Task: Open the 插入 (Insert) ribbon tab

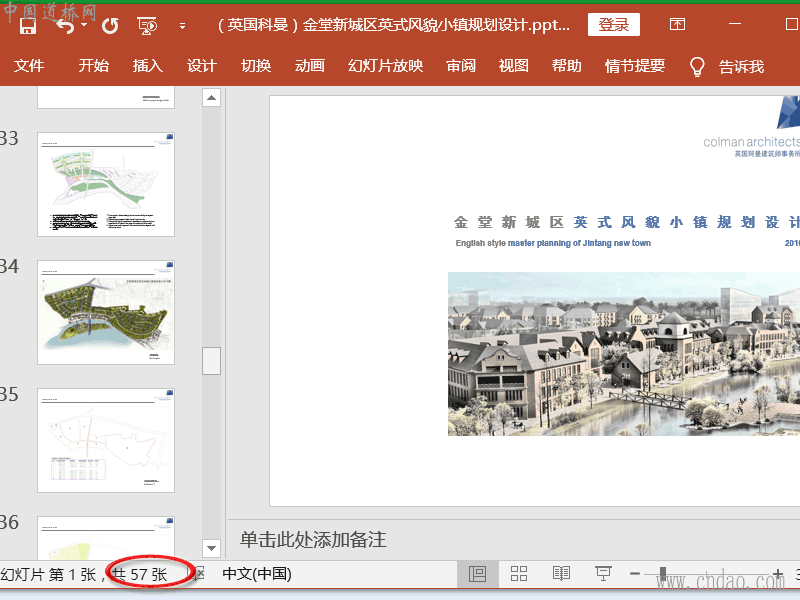Action: pos(148,66)
